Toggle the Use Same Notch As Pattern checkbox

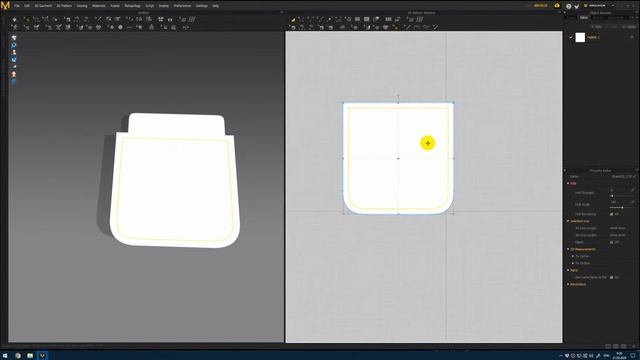pos(611,277)
